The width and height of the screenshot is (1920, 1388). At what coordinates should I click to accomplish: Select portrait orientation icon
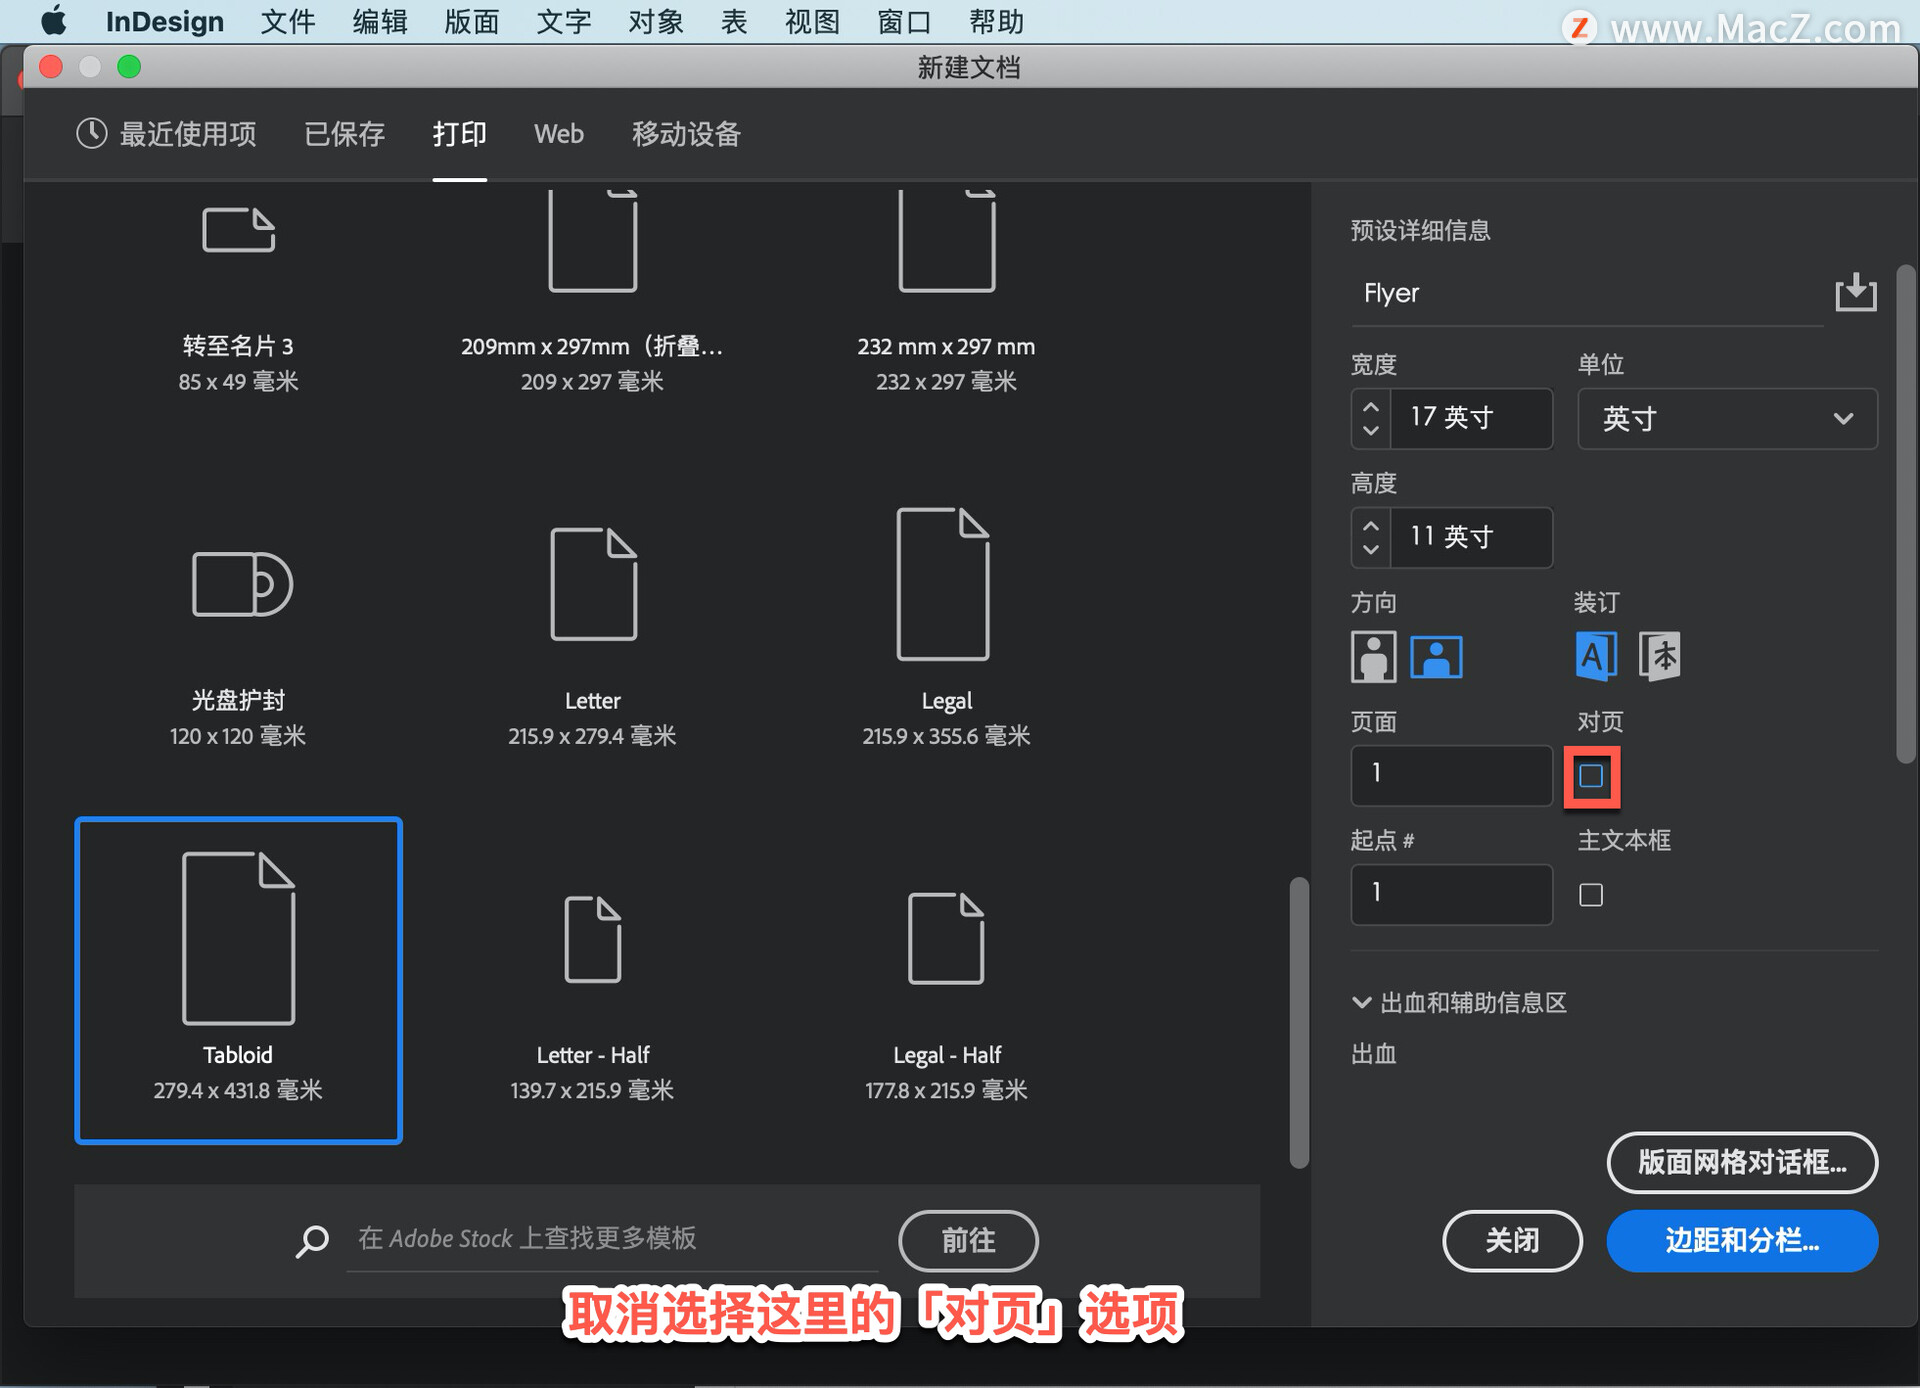pyautogui.click(x=1373, y=657)
